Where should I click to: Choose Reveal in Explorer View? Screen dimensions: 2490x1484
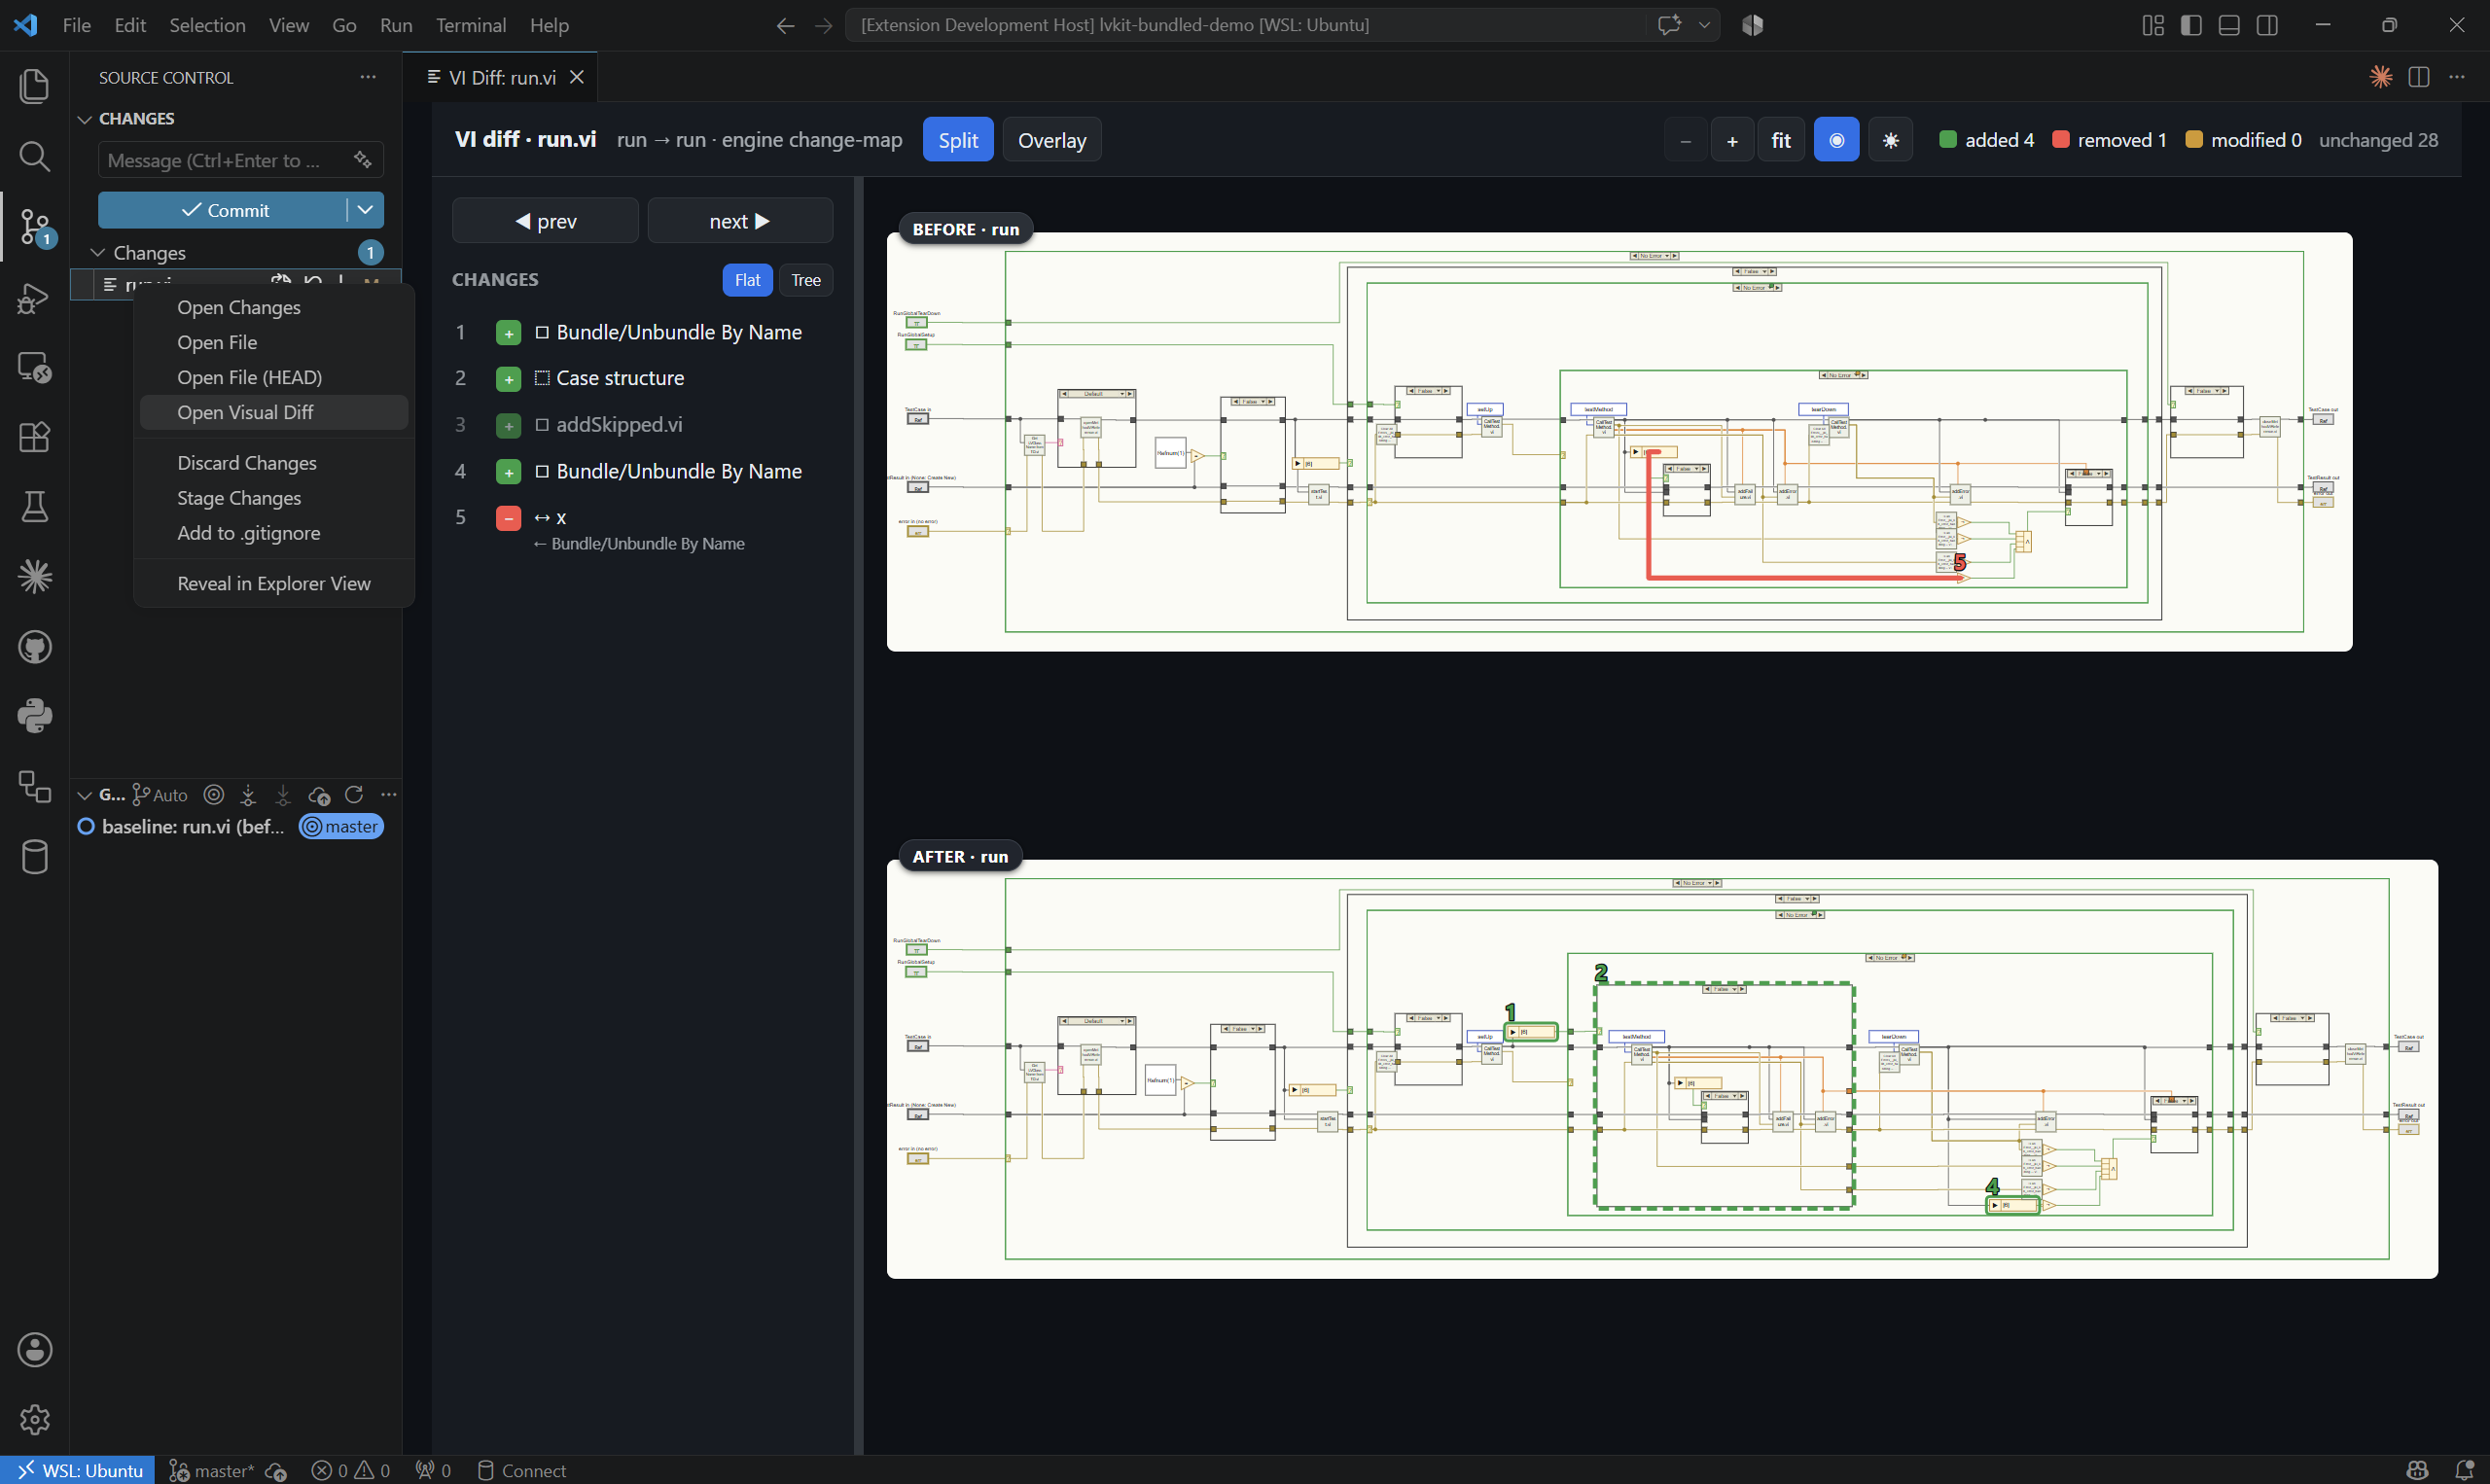274,583
